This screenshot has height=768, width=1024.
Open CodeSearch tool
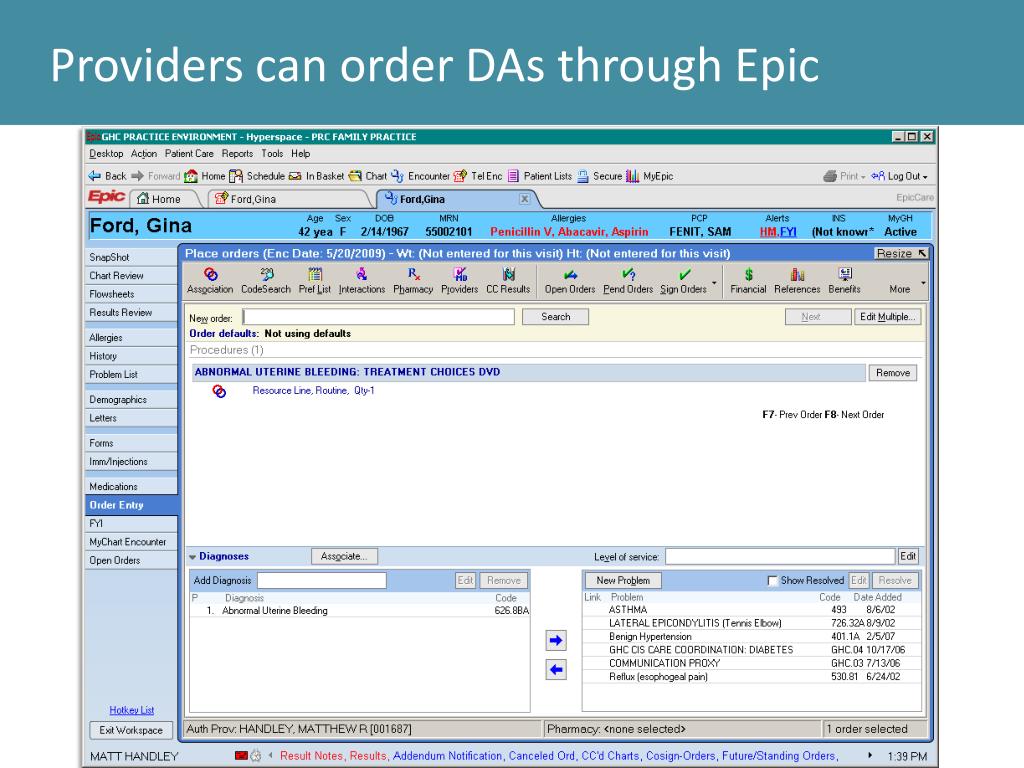pos(266,281)
